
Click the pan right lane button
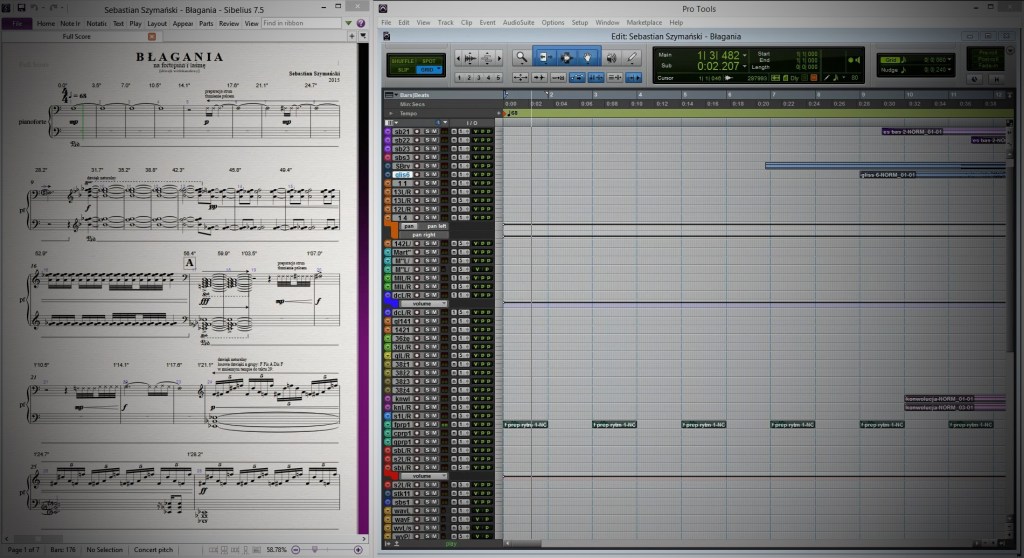pos(425,234)
